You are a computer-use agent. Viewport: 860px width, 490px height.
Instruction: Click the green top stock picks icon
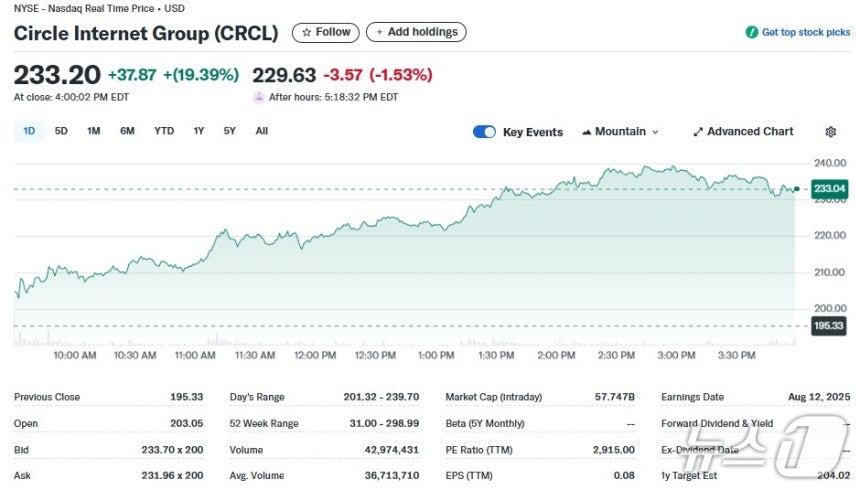pyautogui.click(x=751, y=32)
